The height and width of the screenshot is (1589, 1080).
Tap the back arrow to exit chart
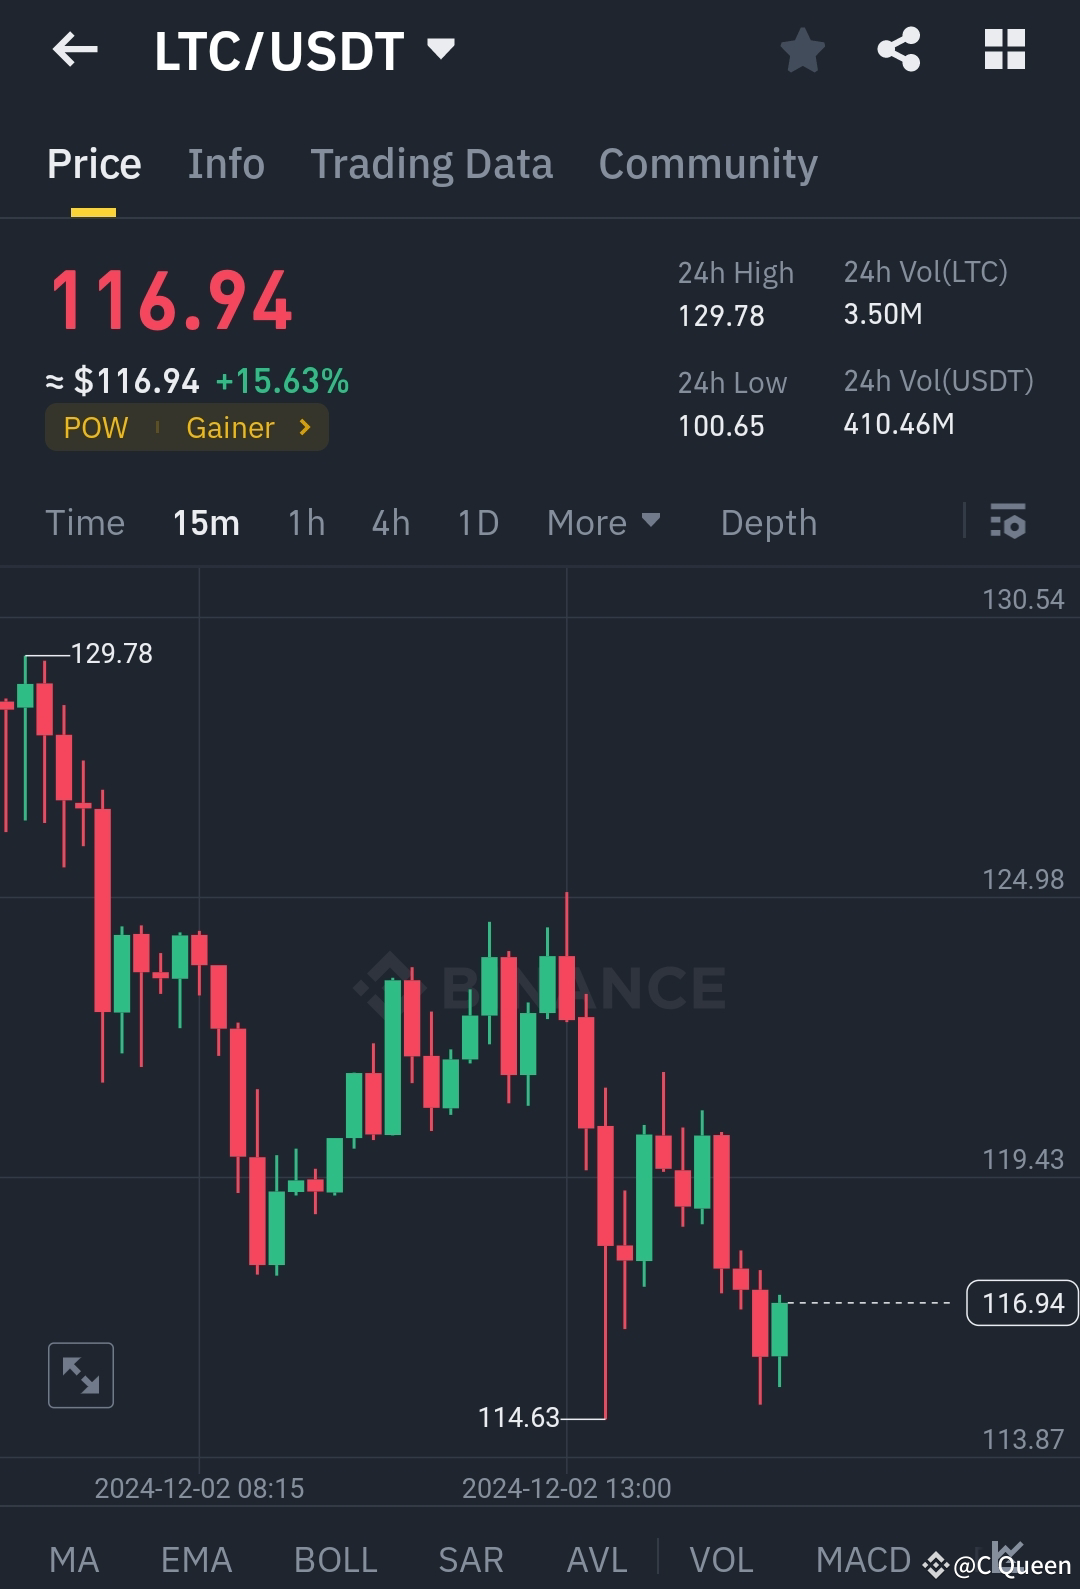click(x=75, y=50)
